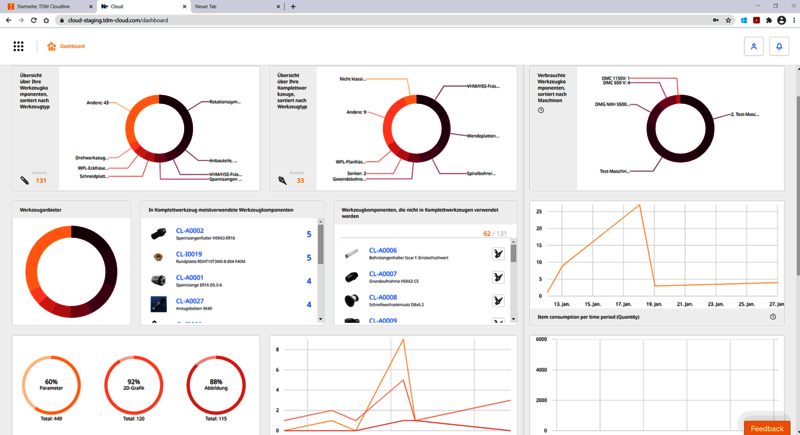Click clock icon in machine consumption card

(541, 110)
